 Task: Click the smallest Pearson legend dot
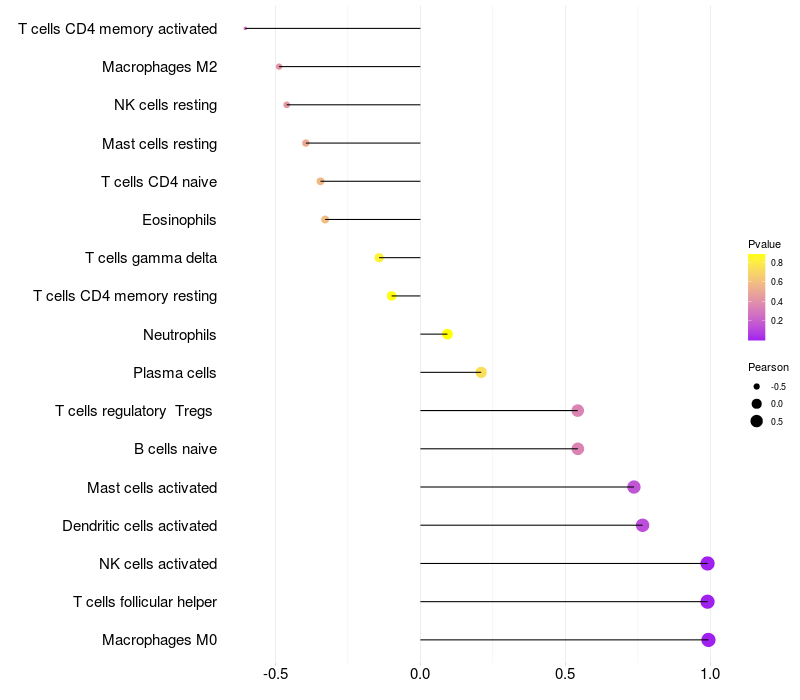(757, 386)
